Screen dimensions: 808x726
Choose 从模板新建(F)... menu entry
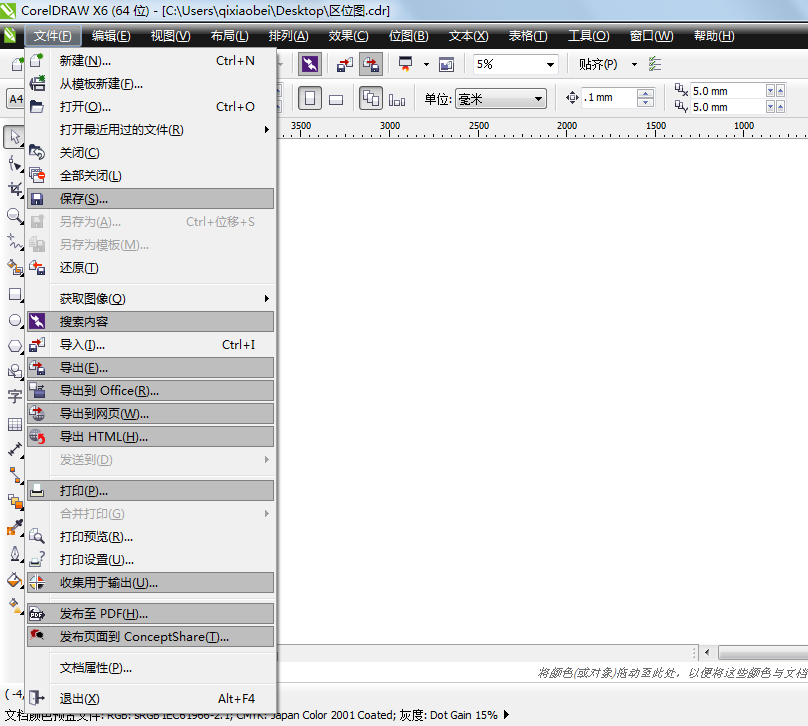(150, 83)
